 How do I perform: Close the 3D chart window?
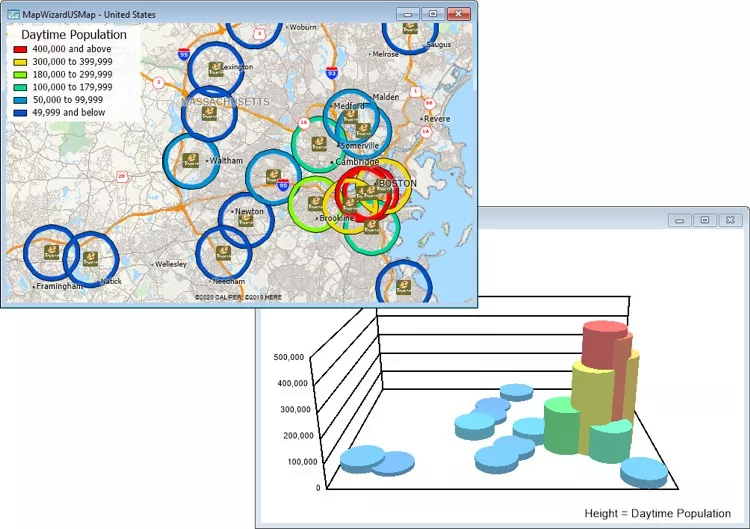click(x=731, y=219)
